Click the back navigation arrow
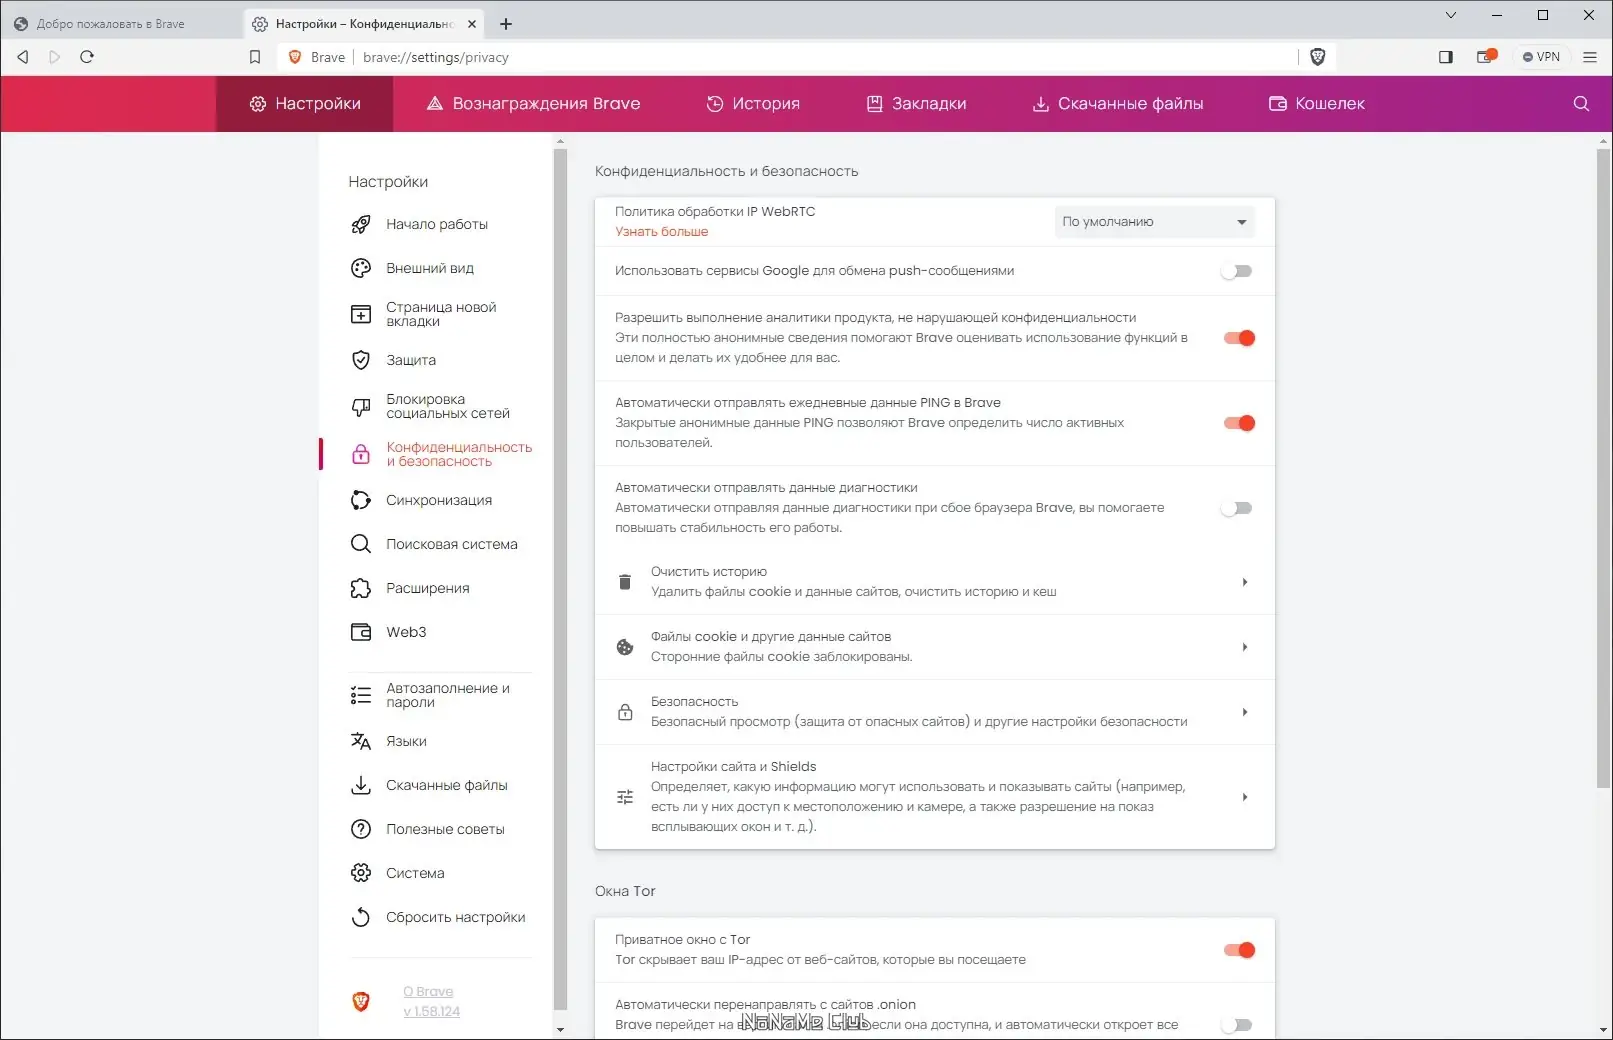The image size is (1613, 1040). pyautogui.click(x=23, y=57)
